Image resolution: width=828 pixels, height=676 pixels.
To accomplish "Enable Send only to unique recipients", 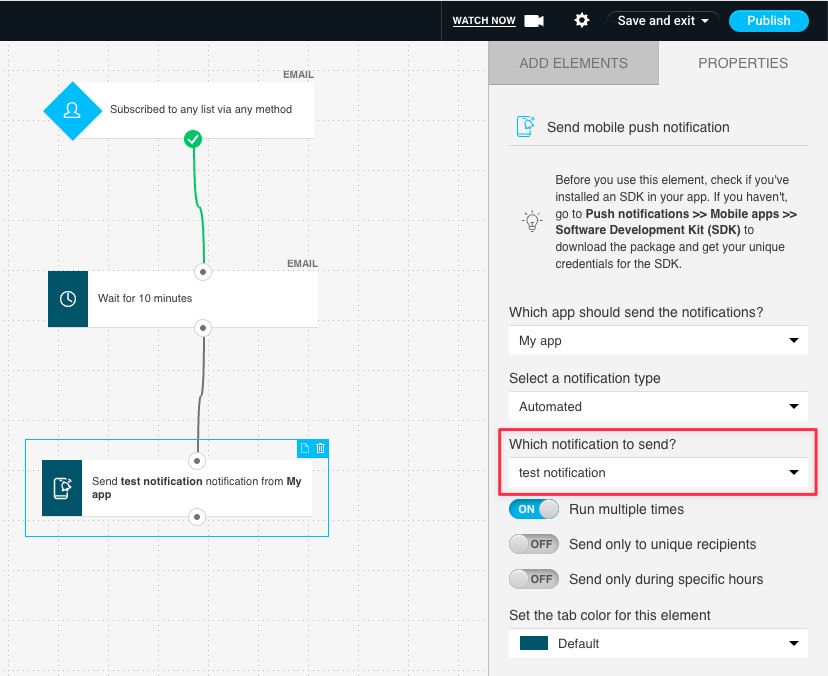I will pos(533,544).
